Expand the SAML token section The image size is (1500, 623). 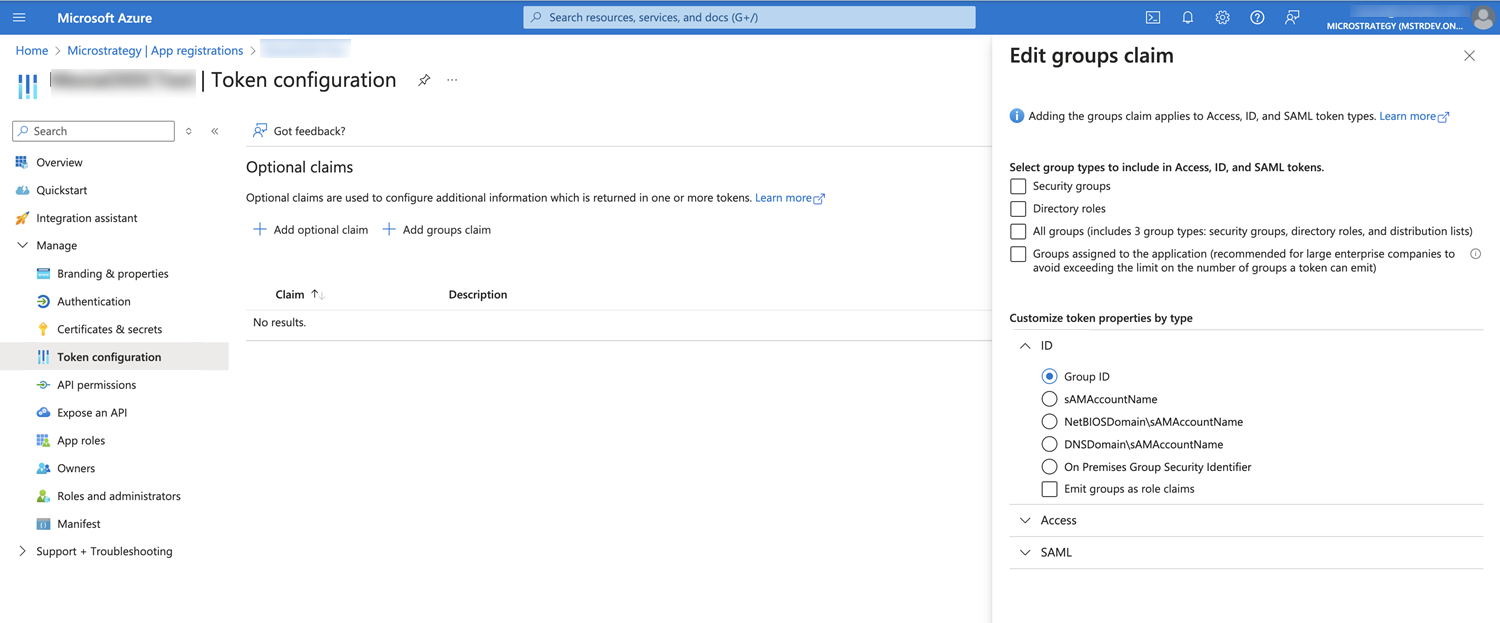1025,552
